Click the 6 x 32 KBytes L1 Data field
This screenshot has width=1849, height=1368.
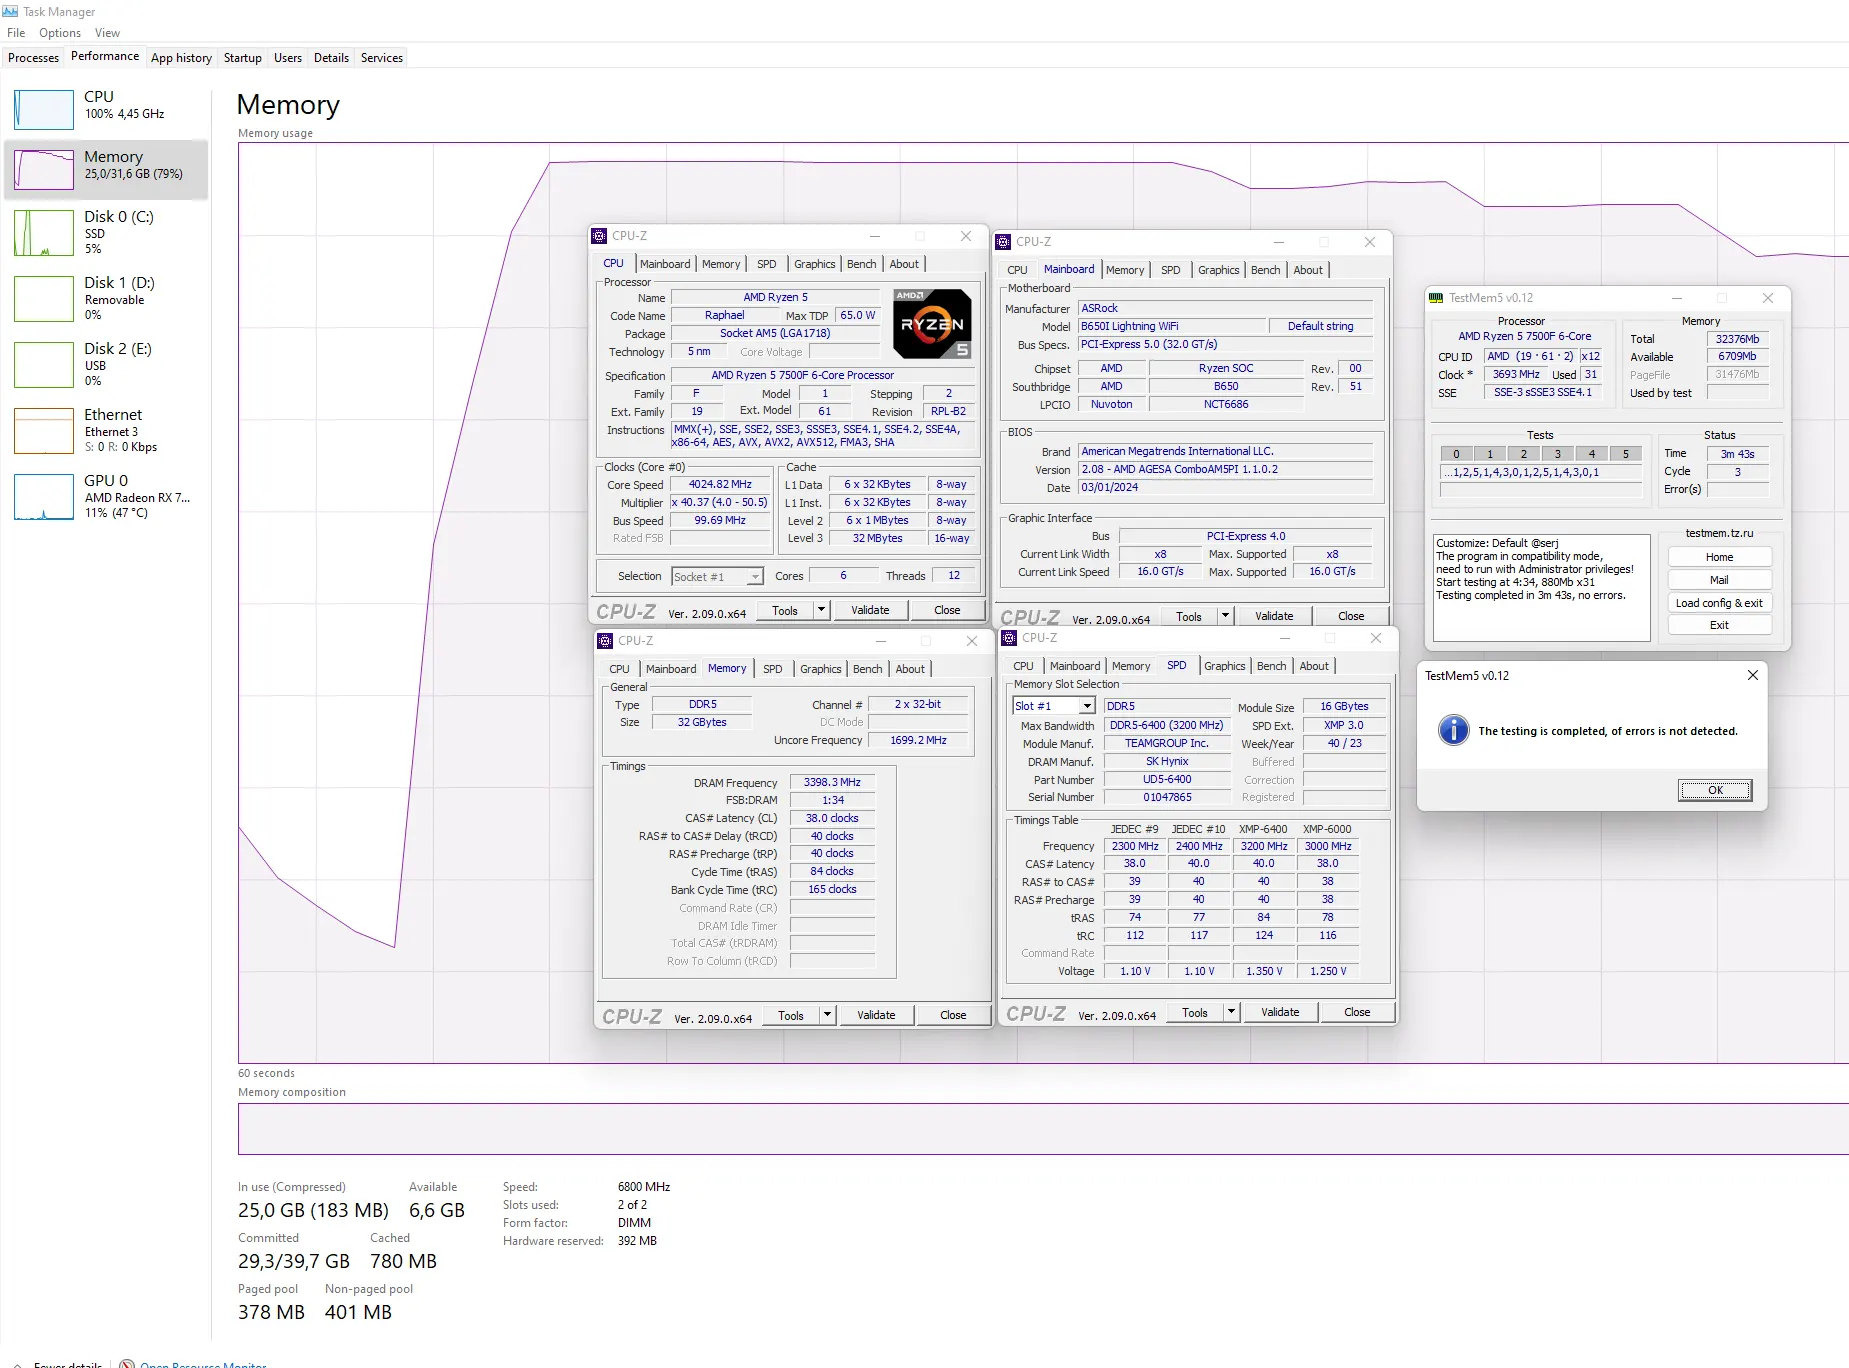point(877,484)
